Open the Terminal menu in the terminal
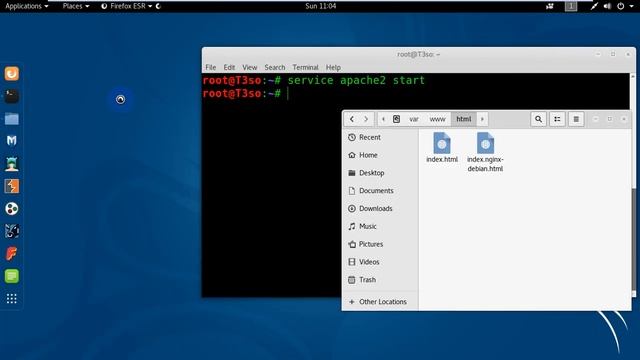 pyautogui.click(x=305, y=67)
